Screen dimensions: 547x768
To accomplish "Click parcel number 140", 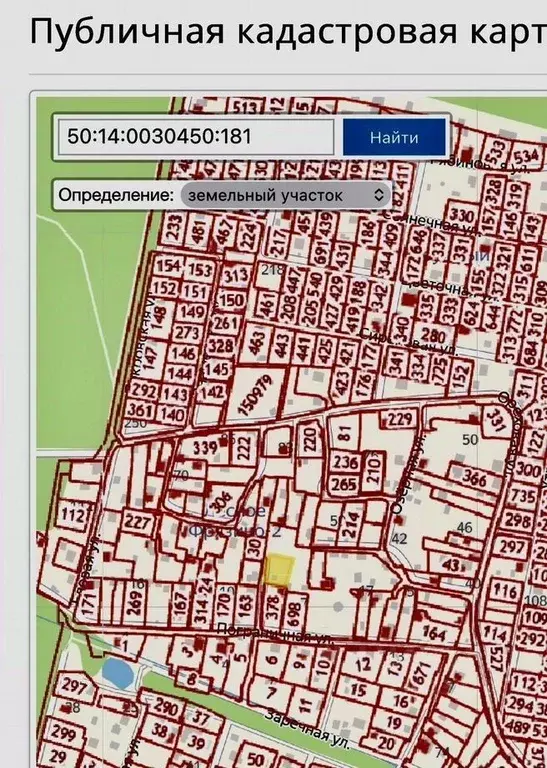I will [172, 415].
